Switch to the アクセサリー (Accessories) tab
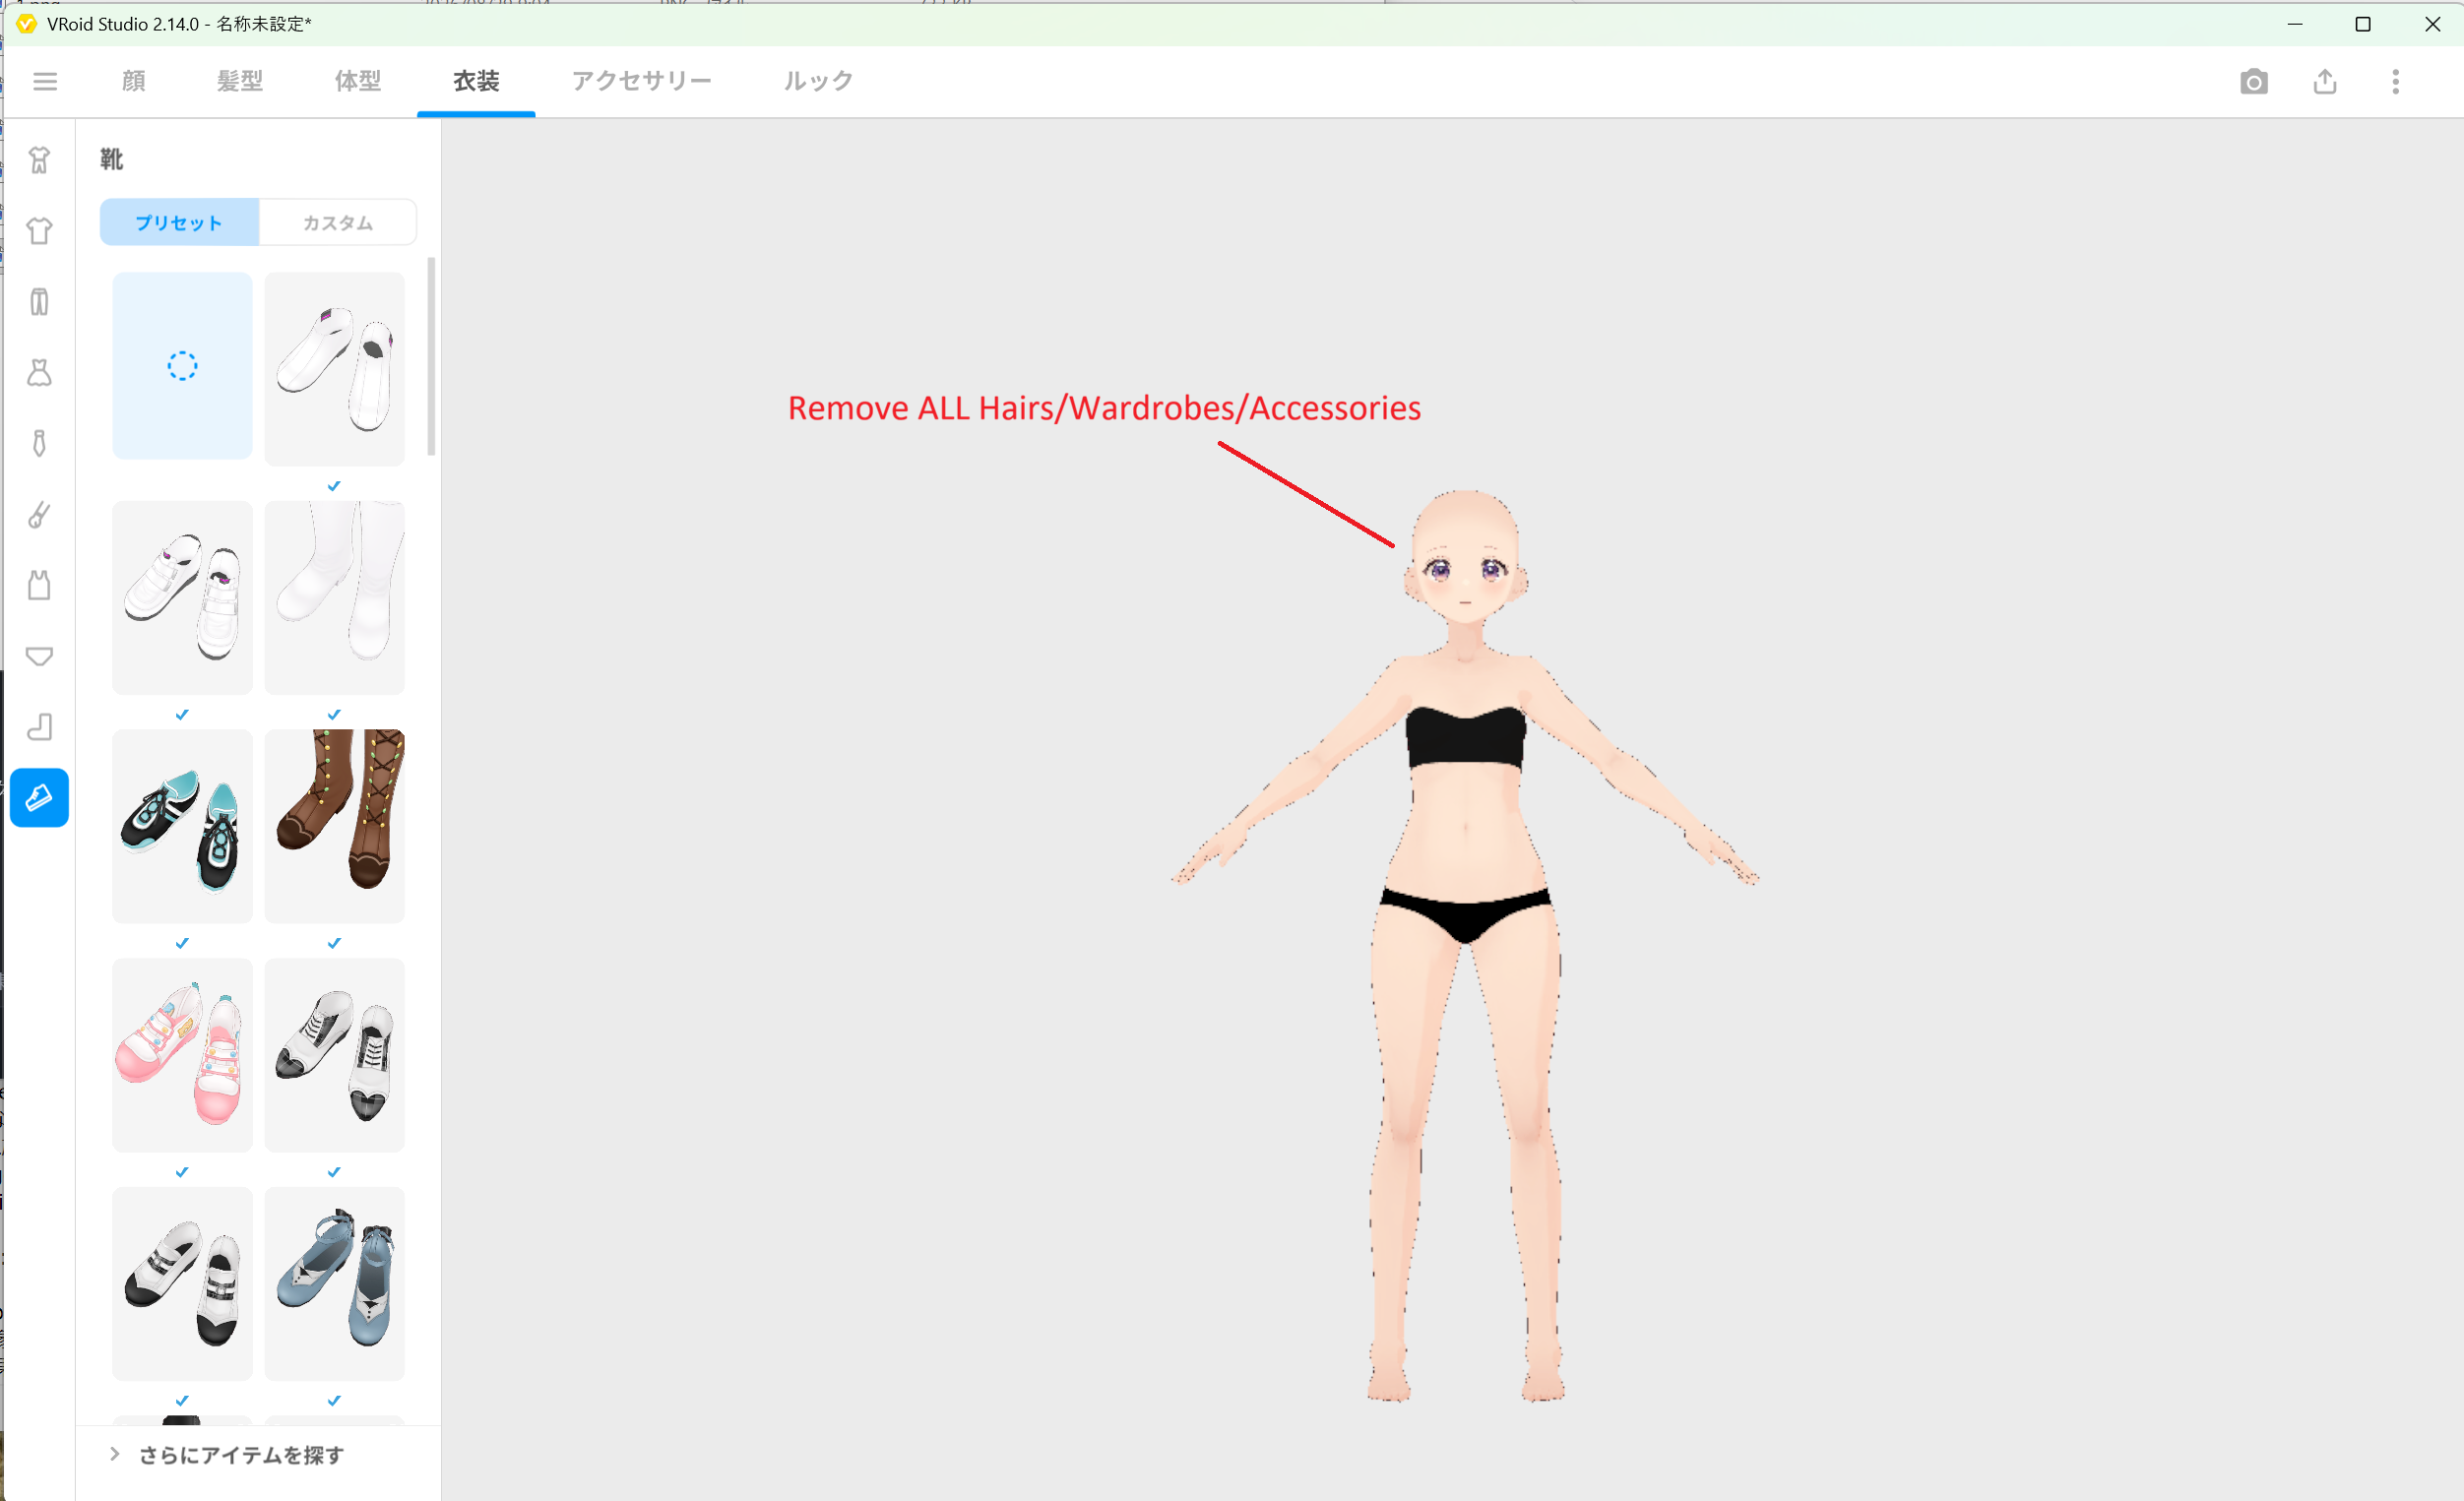The image size is (2464, 1501). point(642,81)
